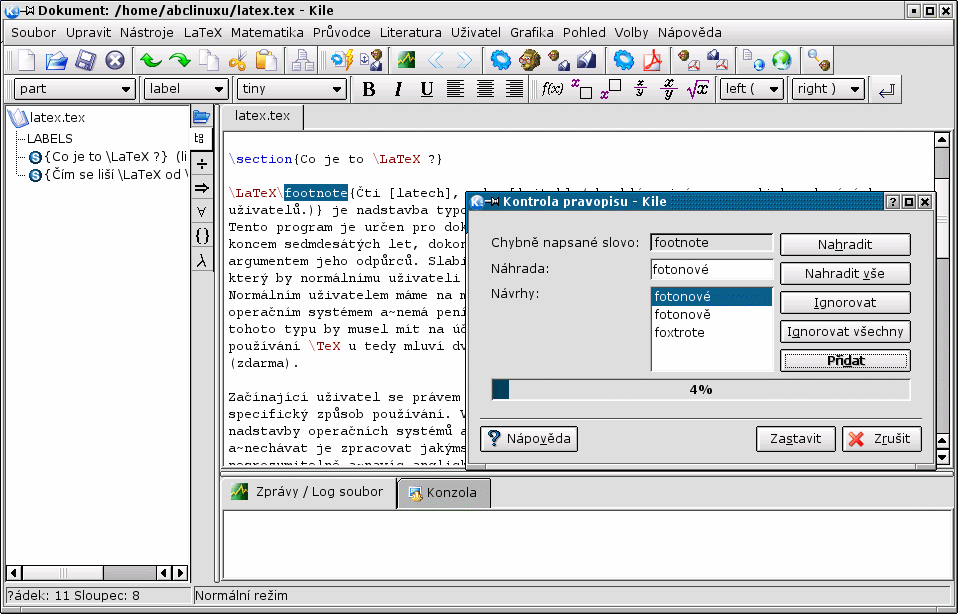Insert square root symbol icon
Screen dimensions: 958x614
(697, 89)
